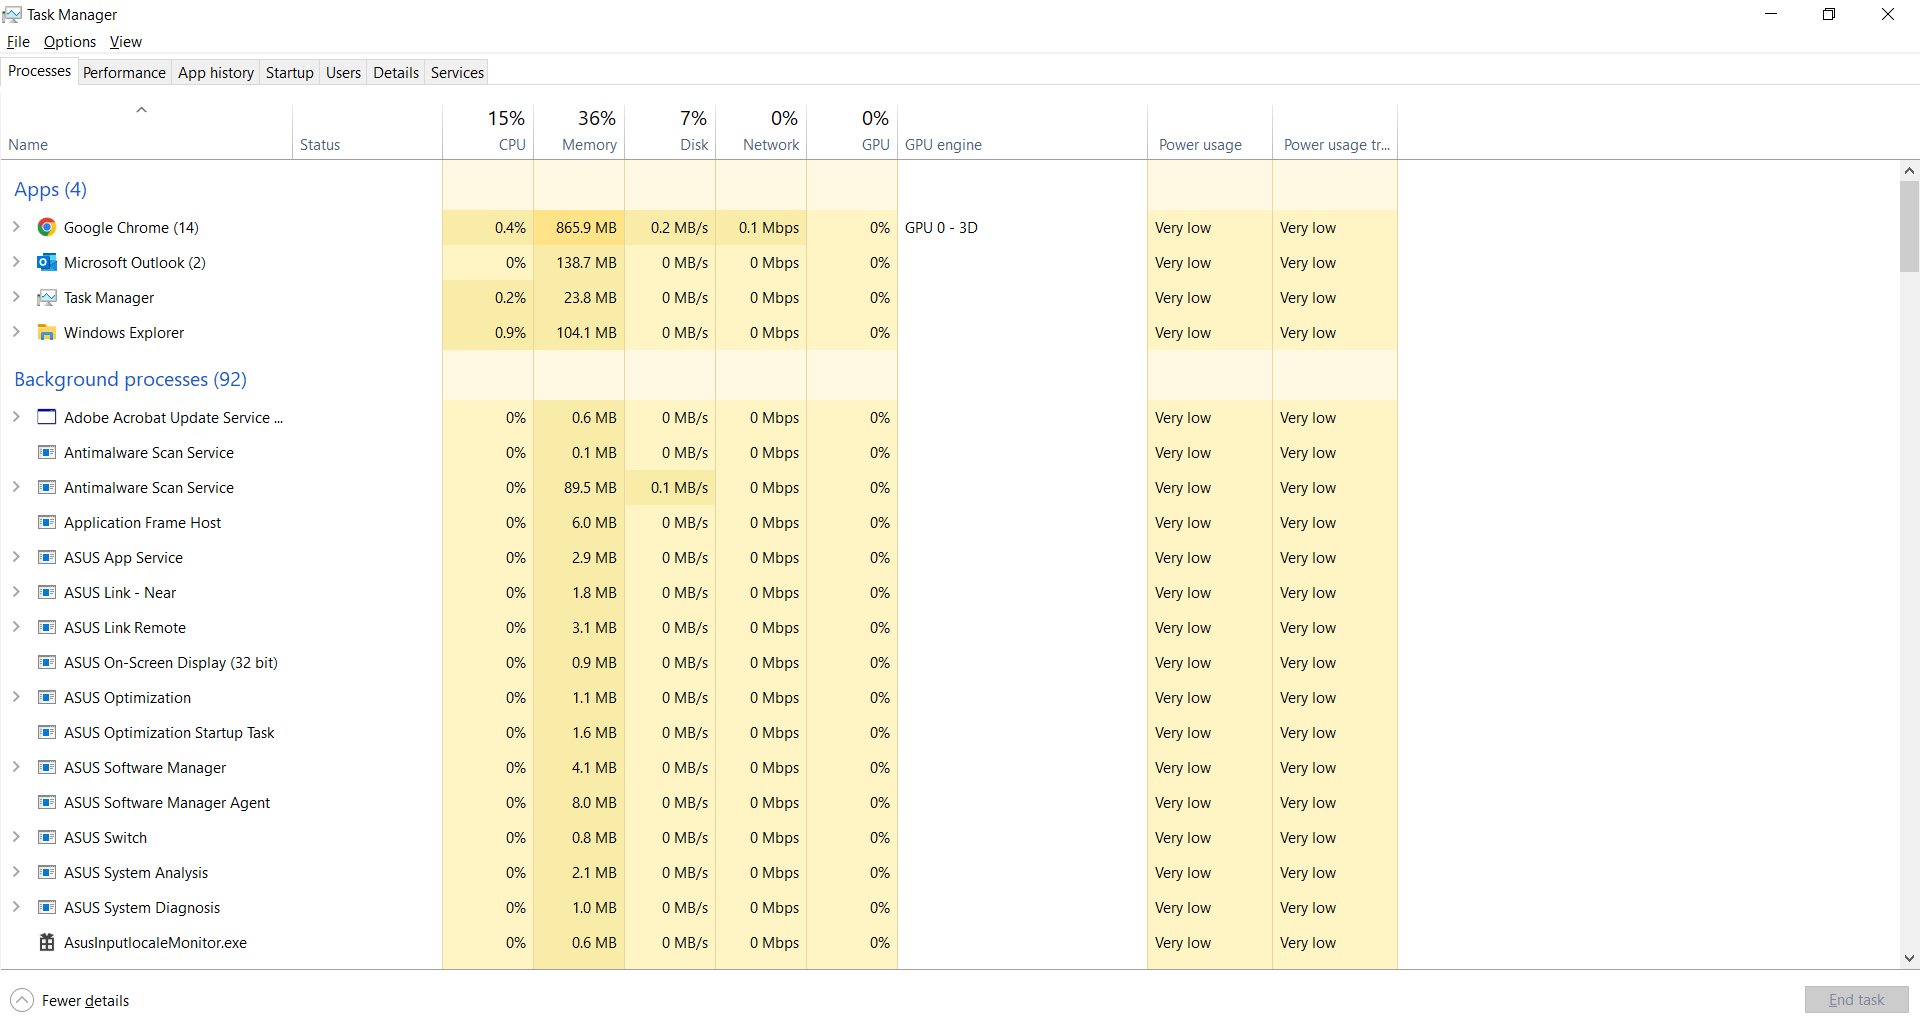1920x1030 pixels.
Task: Click the Google Chrome process icon
Action: tap(46, 227)
